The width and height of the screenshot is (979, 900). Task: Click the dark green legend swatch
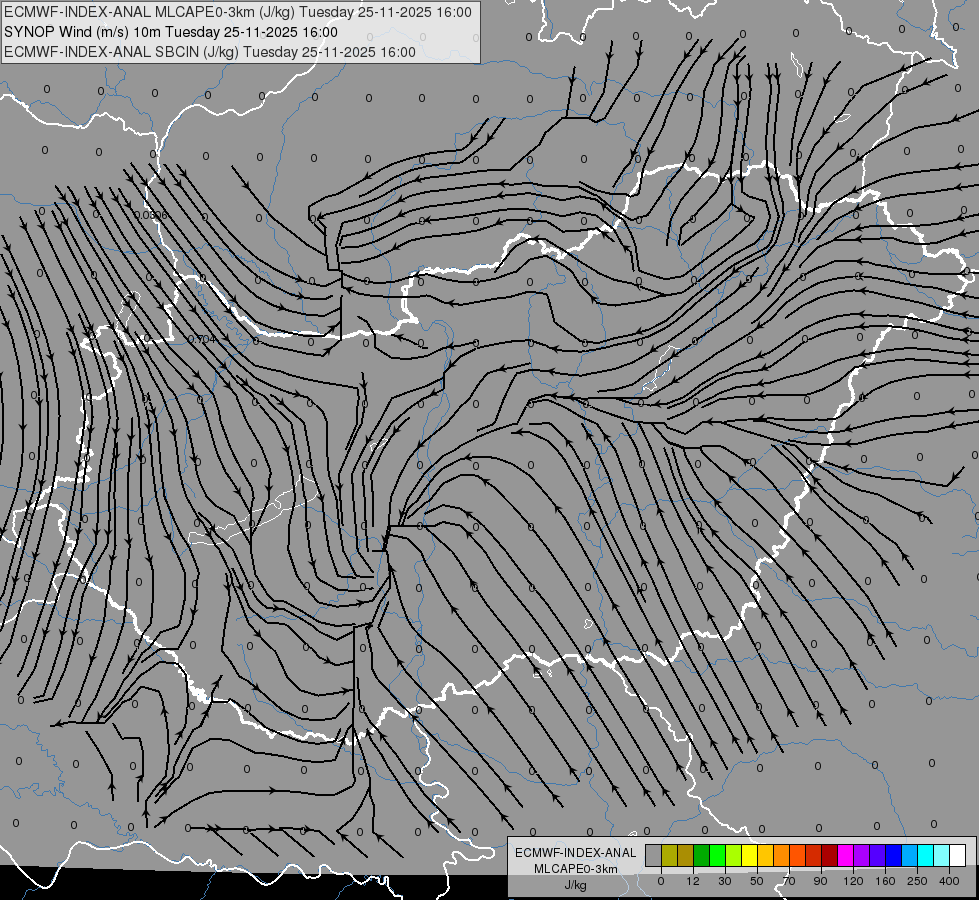coord(702,855)
